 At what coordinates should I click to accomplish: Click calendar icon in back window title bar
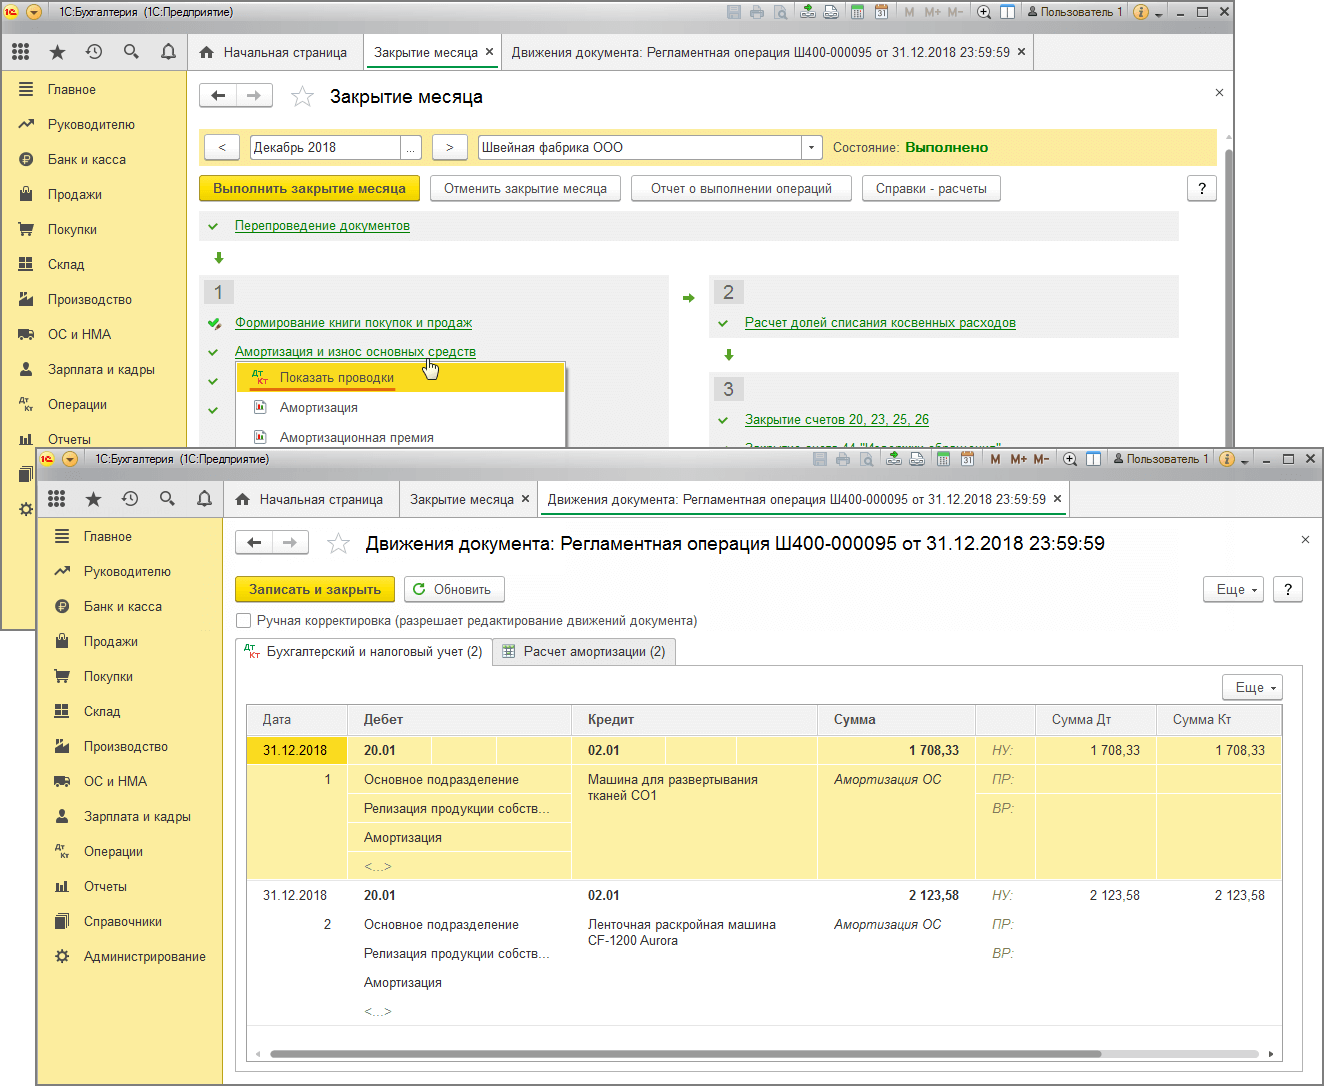[881, 12]
